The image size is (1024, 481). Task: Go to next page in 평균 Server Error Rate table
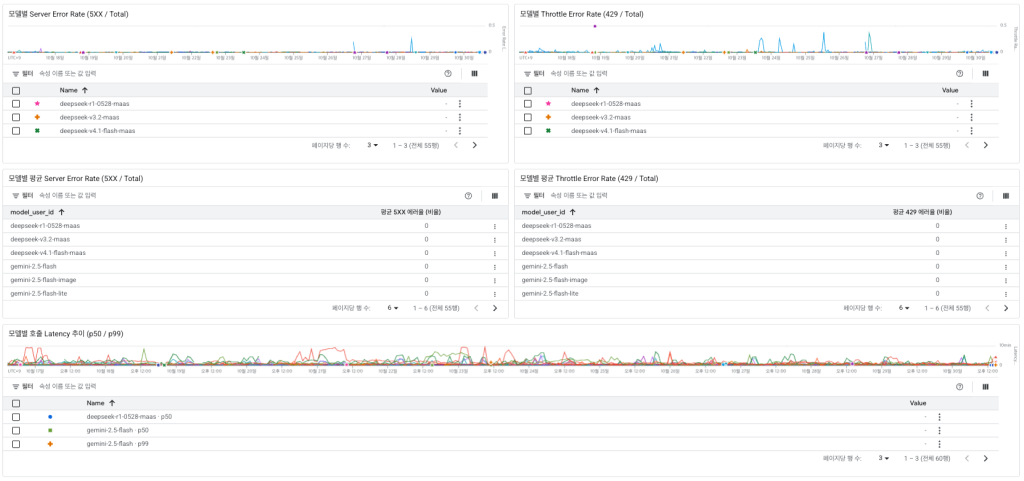click(x=494, y=308)
